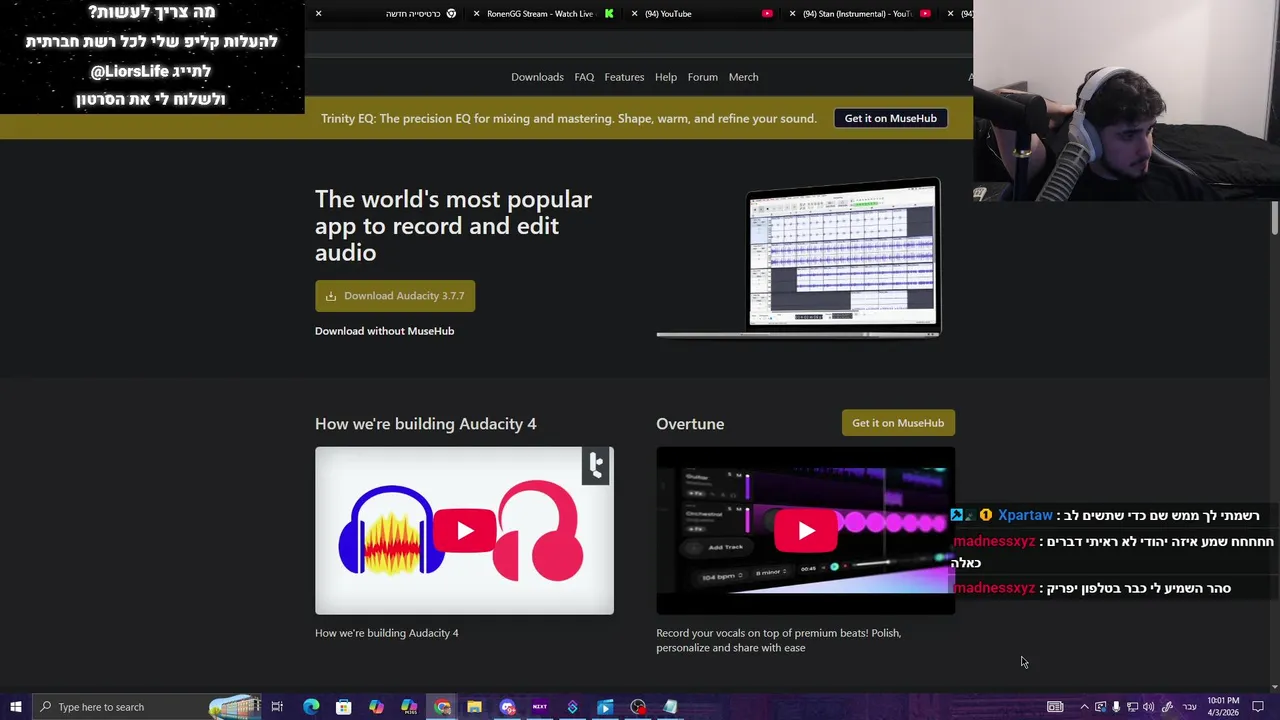The height and width of the screenshot is (720, 1280).
Task: Open File Explorer from the taskbar
Action: coord(474,707)
